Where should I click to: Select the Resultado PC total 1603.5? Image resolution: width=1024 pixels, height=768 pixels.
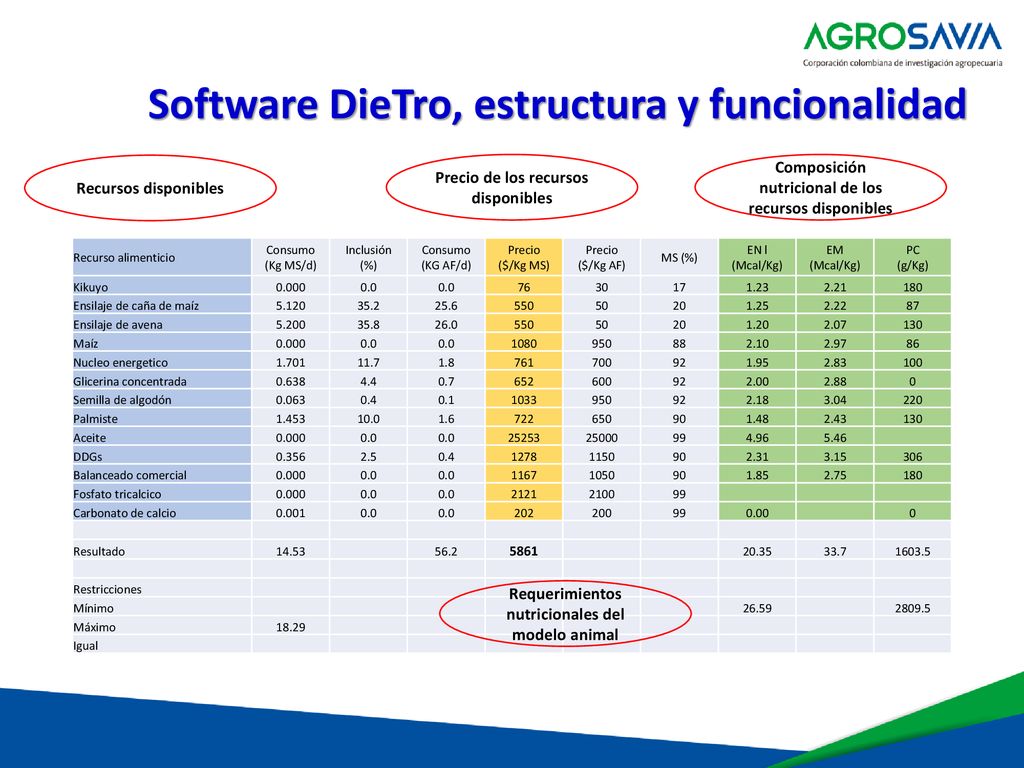(912, 551)
